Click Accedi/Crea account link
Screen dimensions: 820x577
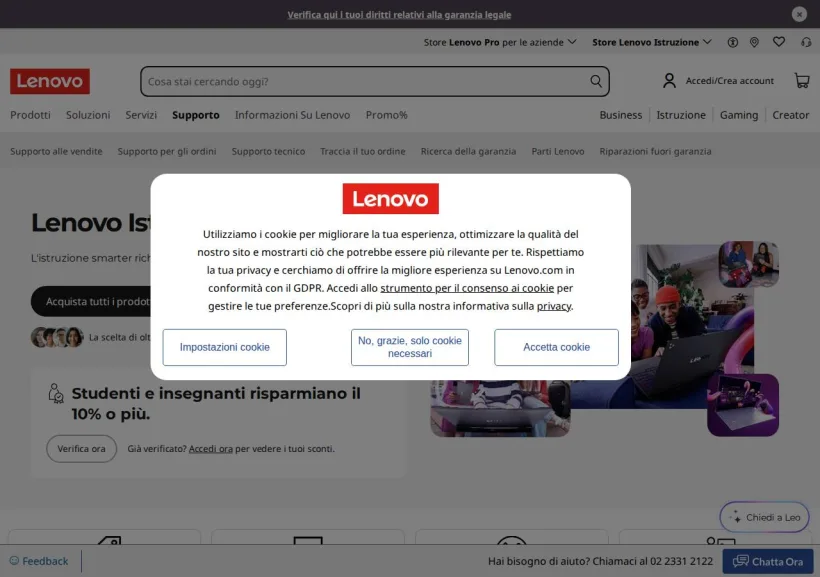tap(730, 81)
